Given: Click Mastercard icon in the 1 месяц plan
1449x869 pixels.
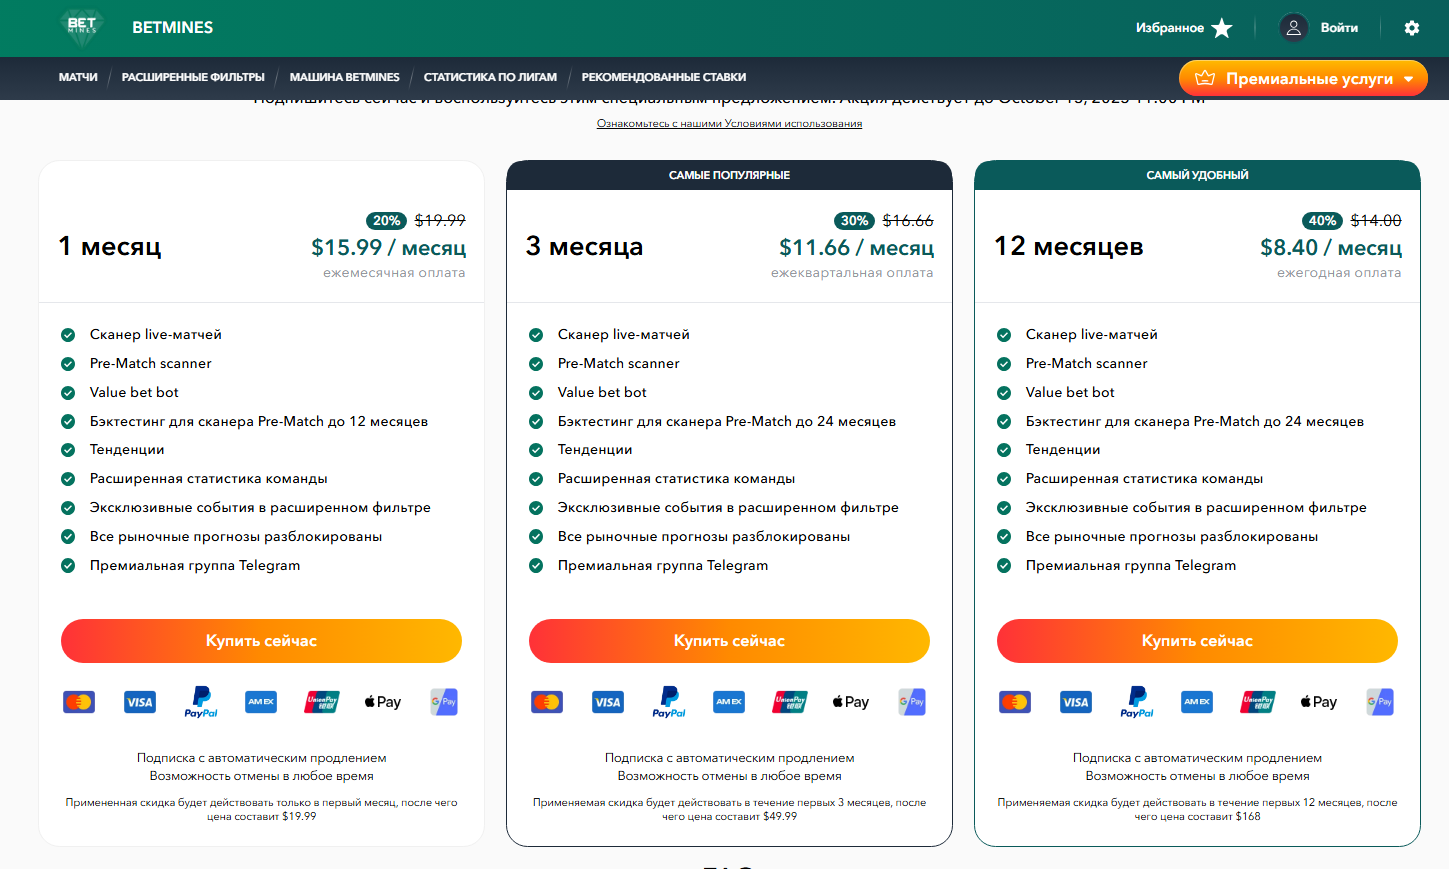Looking at the screenshot, I should click(x=79, y=702).
